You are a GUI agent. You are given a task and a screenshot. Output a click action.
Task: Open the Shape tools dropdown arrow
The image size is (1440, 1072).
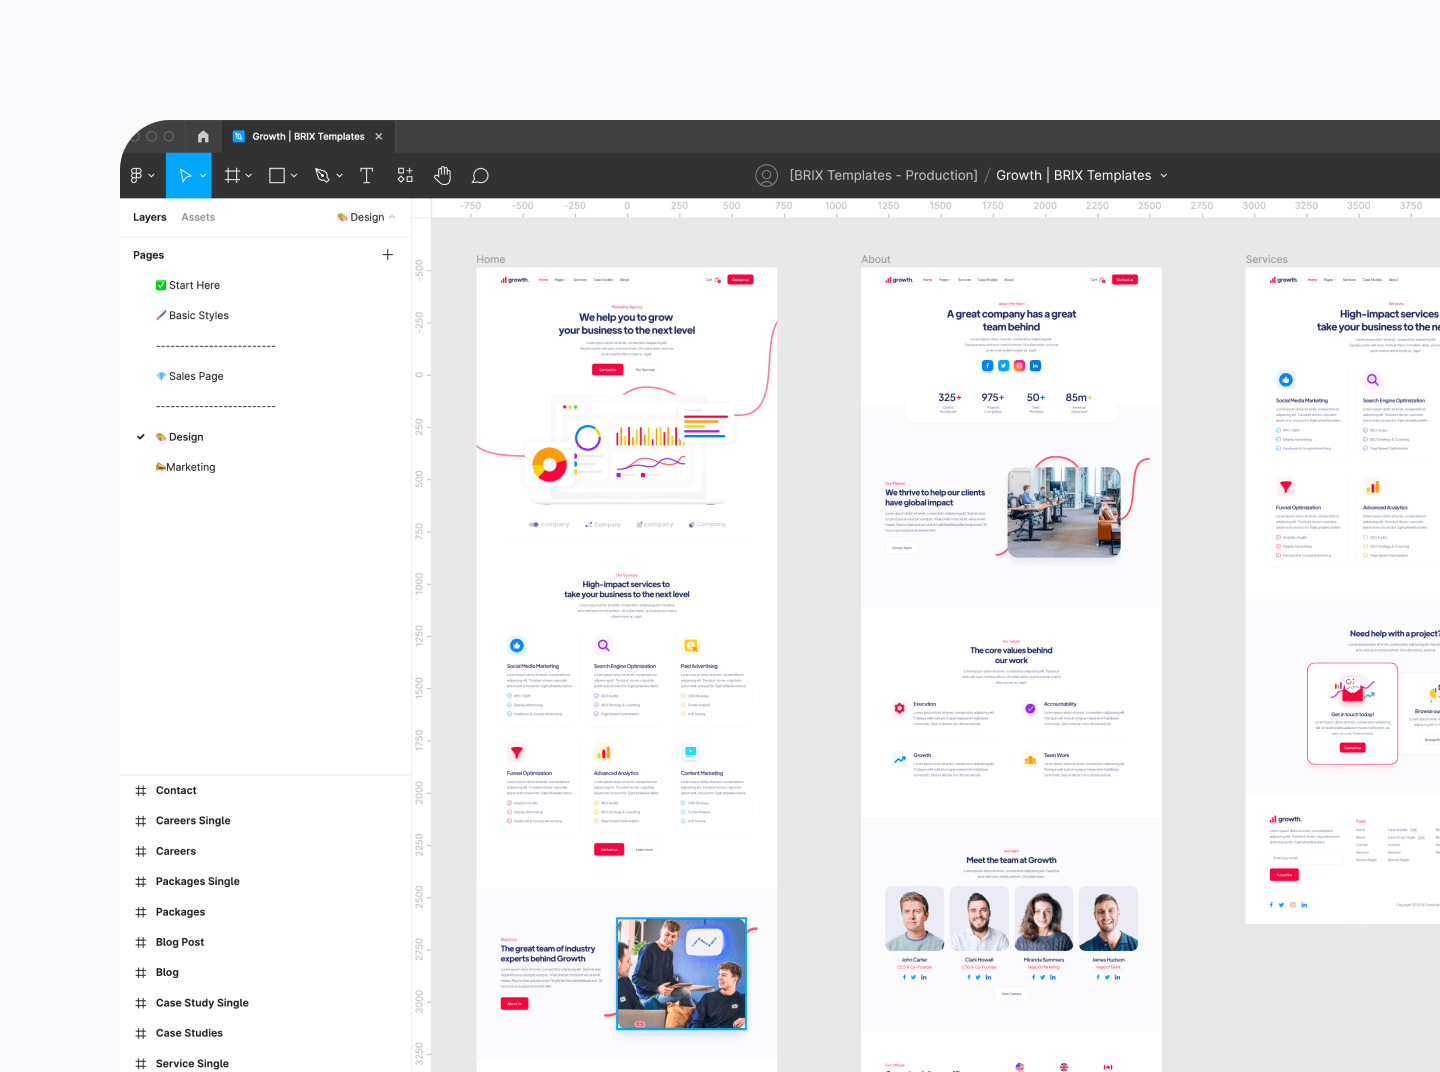pos(294,175)
